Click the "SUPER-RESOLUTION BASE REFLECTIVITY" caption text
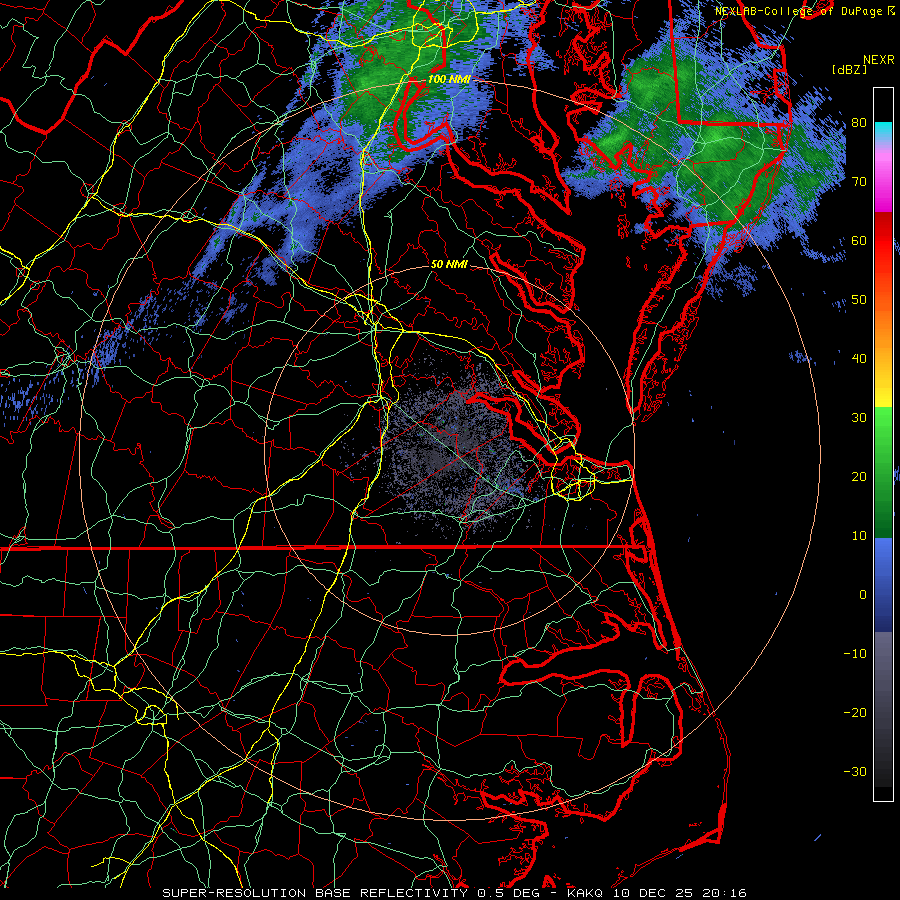 [x=315, y=893]
